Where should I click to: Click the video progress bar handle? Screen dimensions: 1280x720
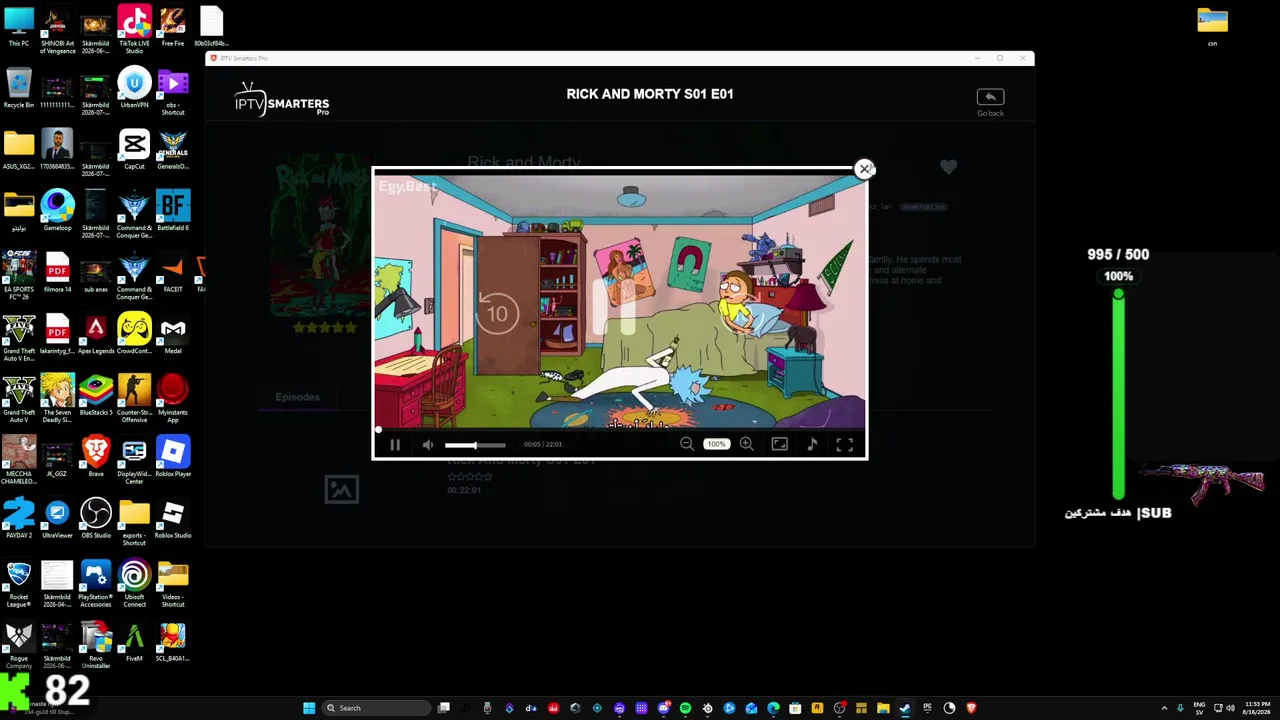(378, 429)
